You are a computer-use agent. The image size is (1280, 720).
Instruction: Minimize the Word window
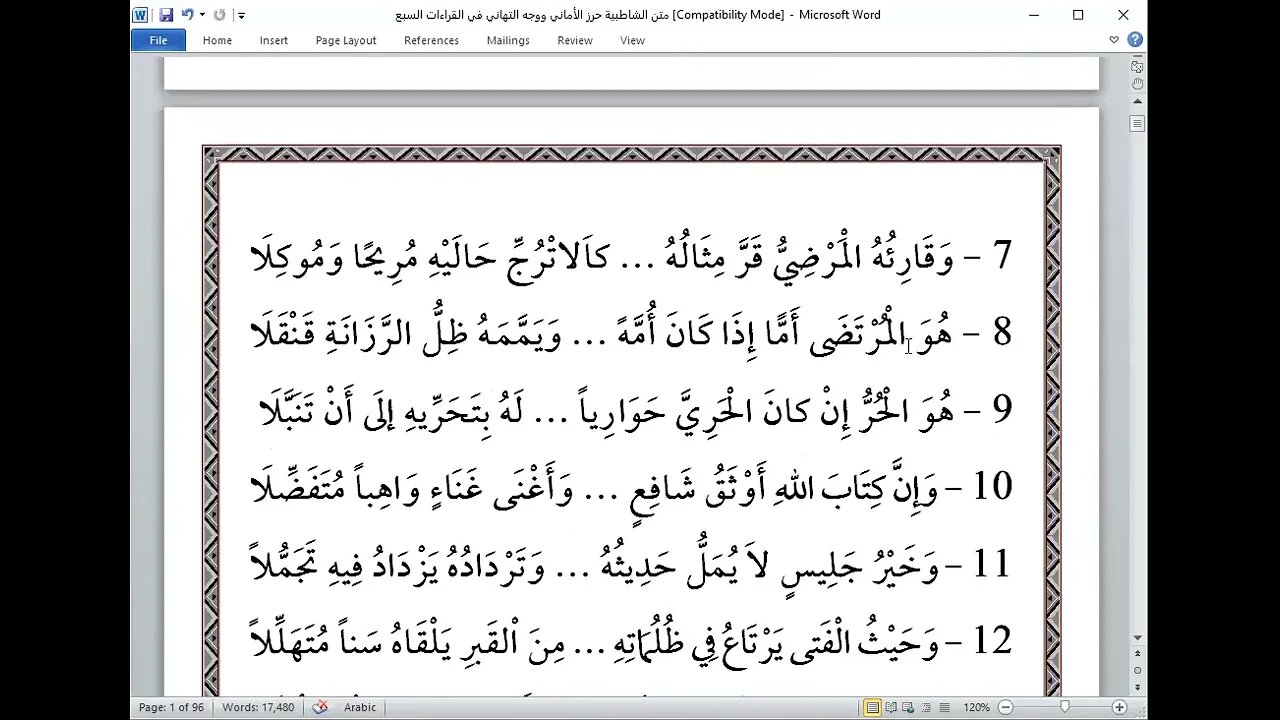point(1033,15)
